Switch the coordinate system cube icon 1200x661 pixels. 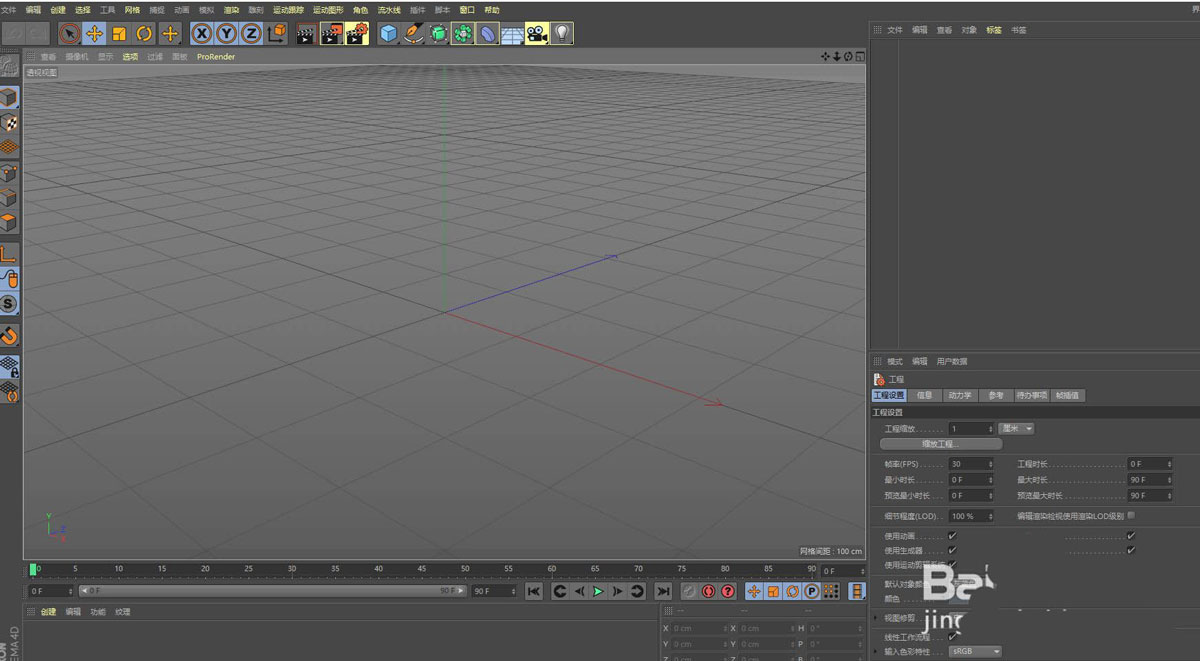tap(277, 33)
